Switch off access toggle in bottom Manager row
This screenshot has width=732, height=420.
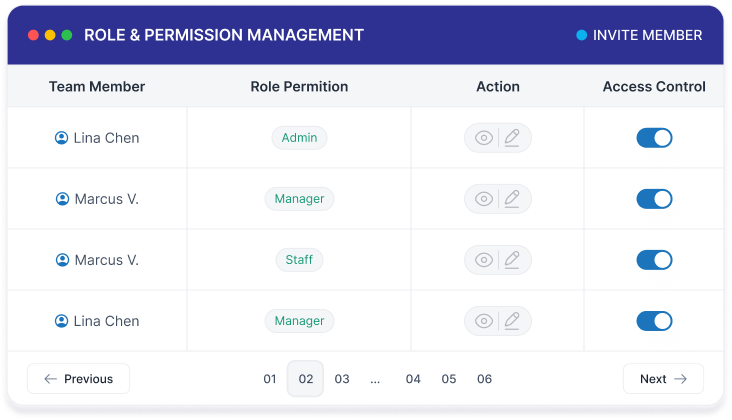[x=654, y=321]
